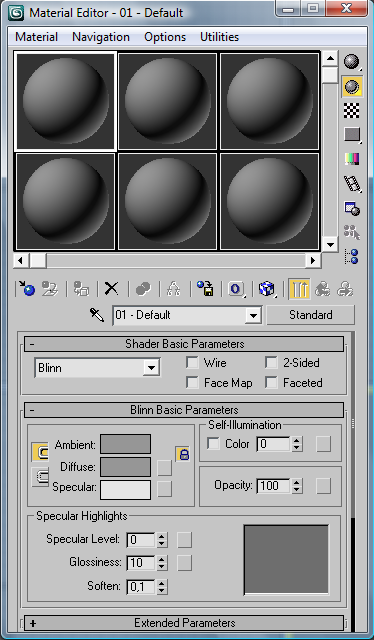Click the Material Effects Channel icon

[236, 289]
